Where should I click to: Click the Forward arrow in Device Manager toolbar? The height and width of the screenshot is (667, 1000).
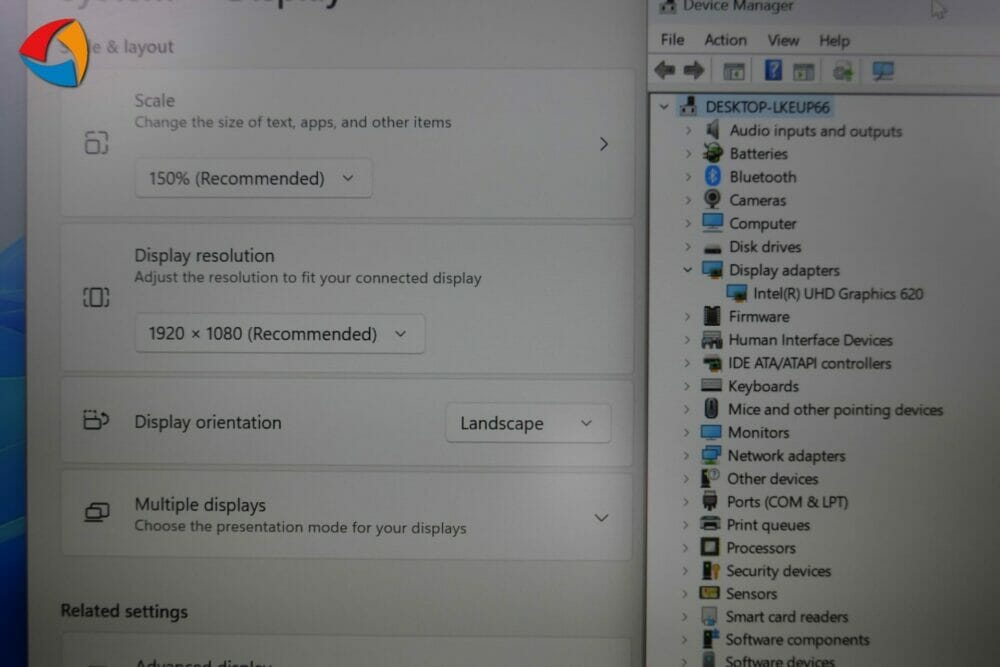pos(694,70)
